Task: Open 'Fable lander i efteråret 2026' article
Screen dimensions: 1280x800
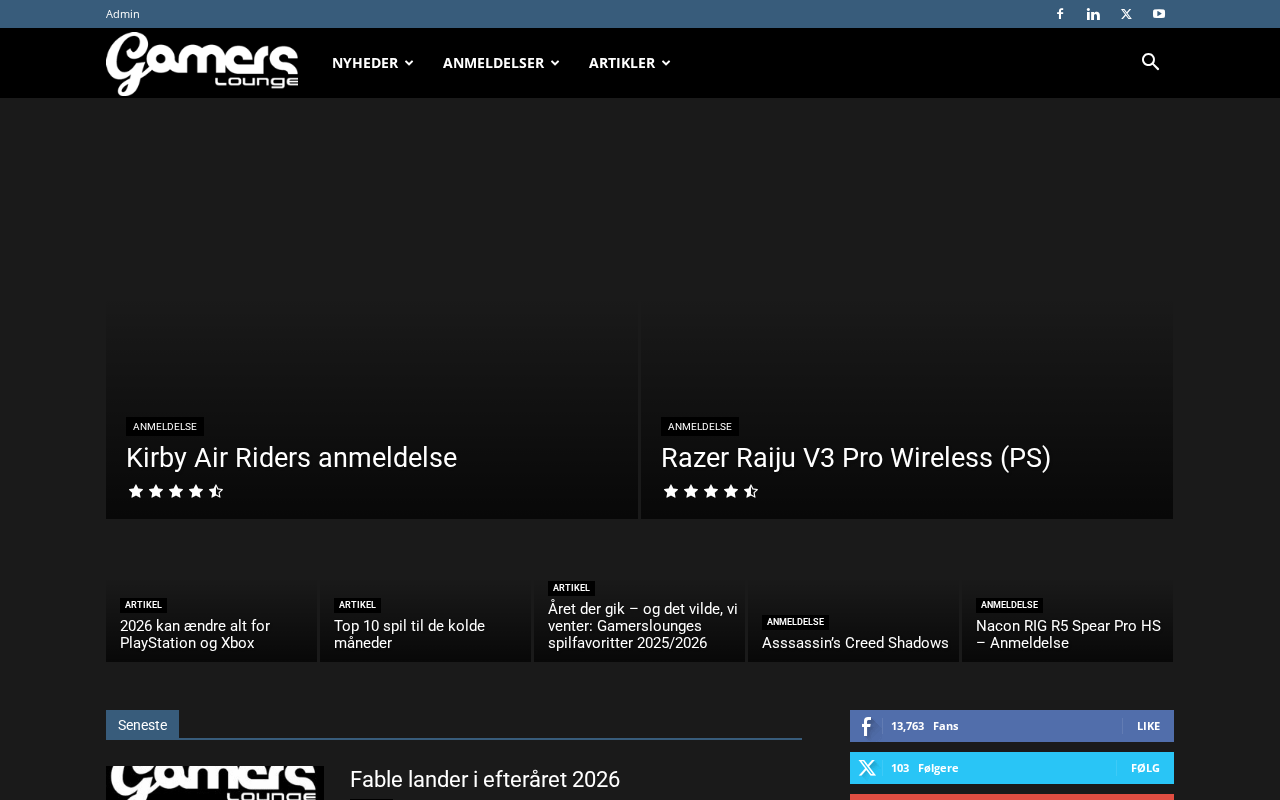Action: (485, 780)
